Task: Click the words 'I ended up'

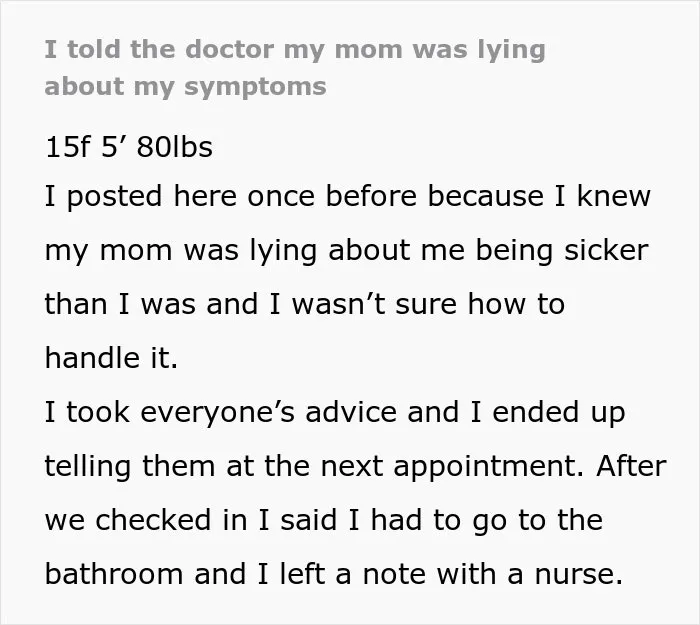Action: click(548, 412)
